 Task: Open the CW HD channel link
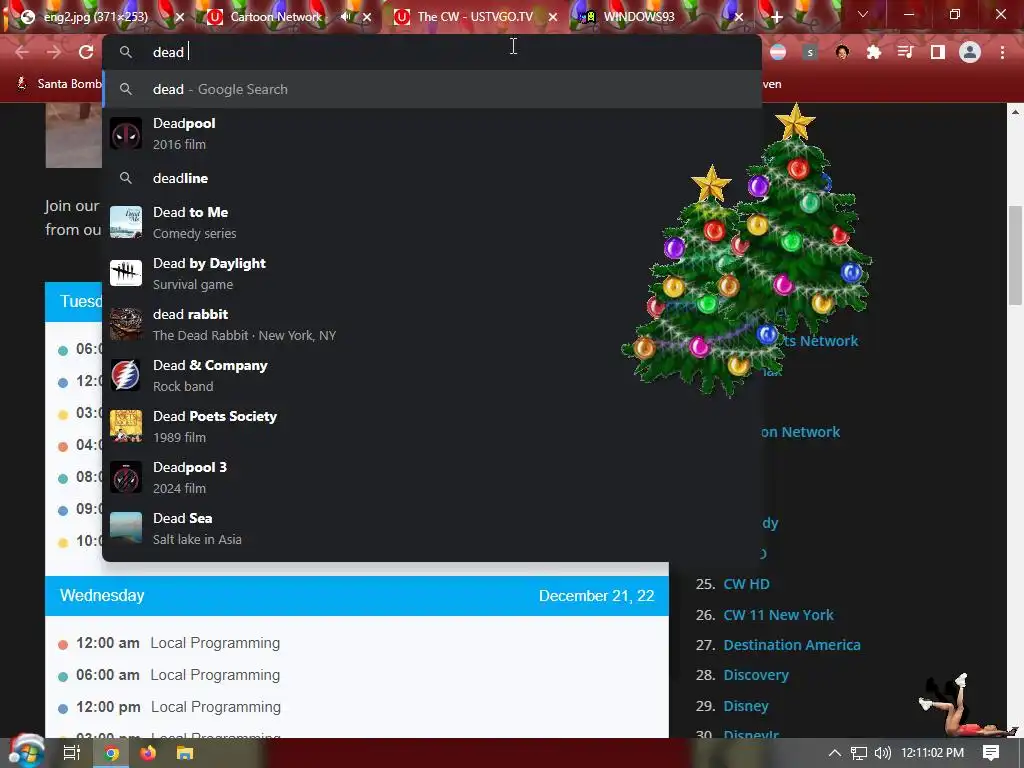[x=746, y=584]
